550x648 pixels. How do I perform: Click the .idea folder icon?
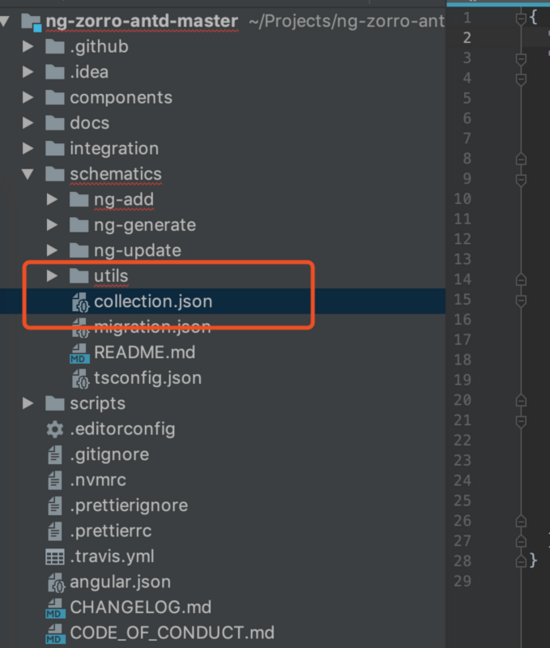[x=55, y=72]
